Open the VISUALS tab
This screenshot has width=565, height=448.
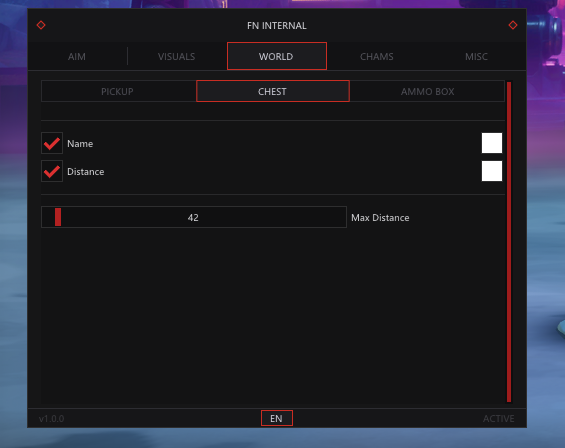[177, 57]
